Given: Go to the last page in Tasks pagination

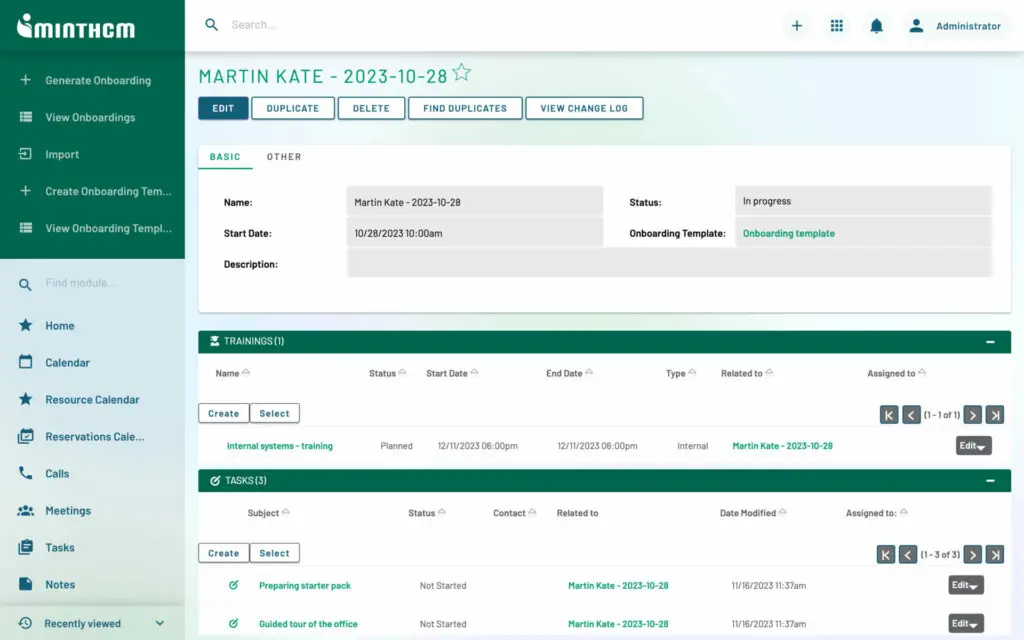Looking at the screenshot, I should point(993,554).
